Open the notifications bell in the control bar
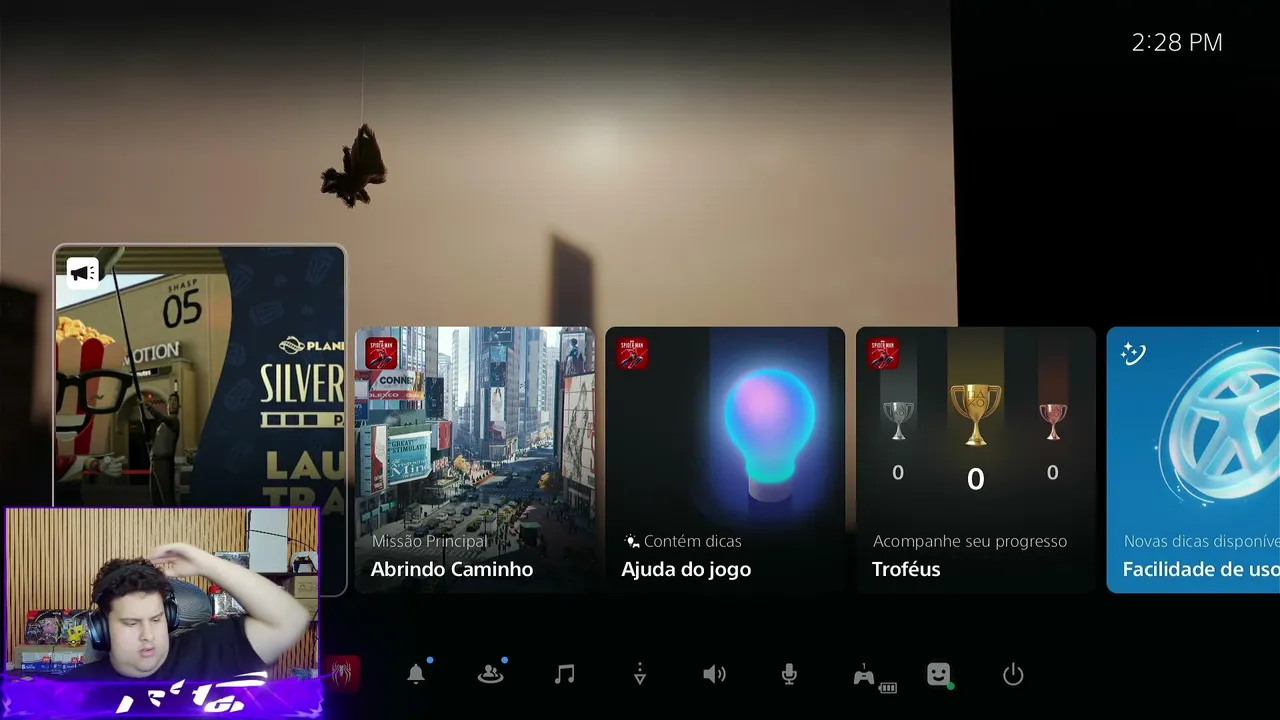 click(x=416, y=674)
